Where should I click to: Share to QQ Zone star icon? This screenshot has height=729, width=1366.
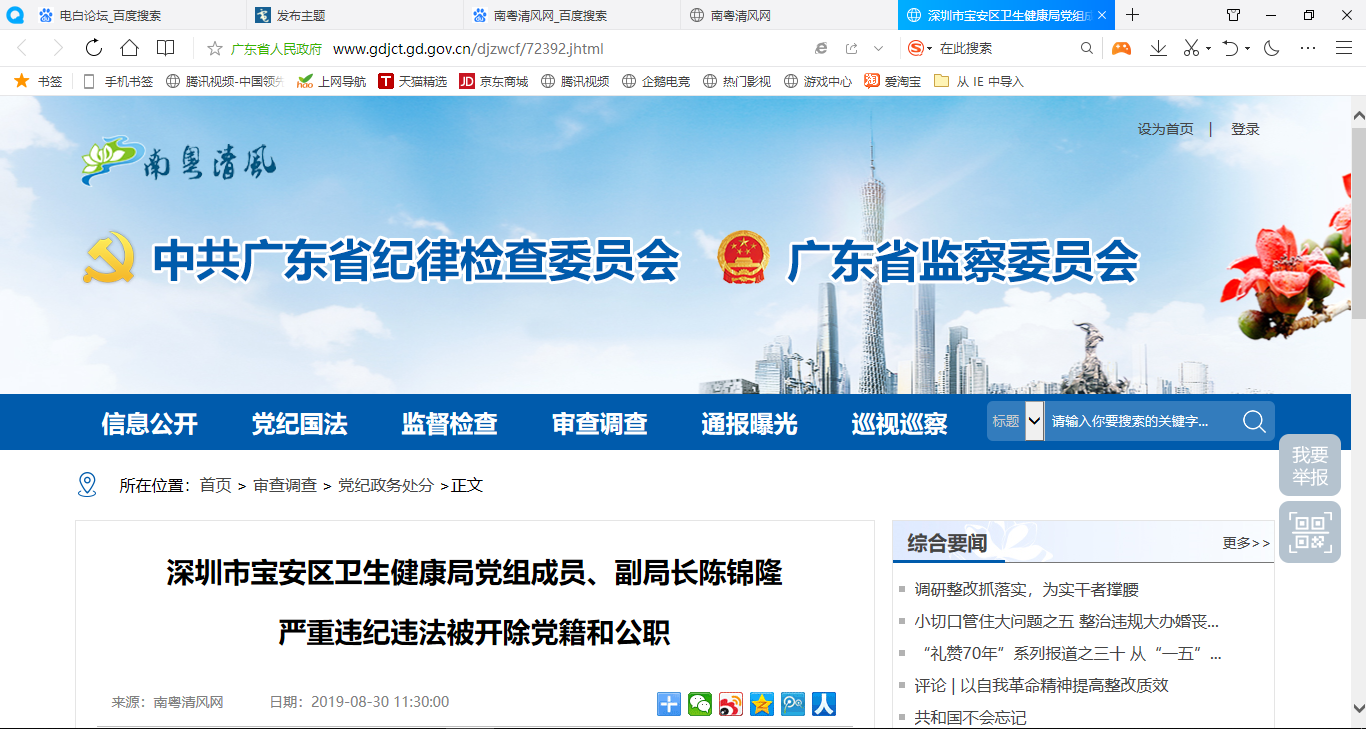coord(762,704)
